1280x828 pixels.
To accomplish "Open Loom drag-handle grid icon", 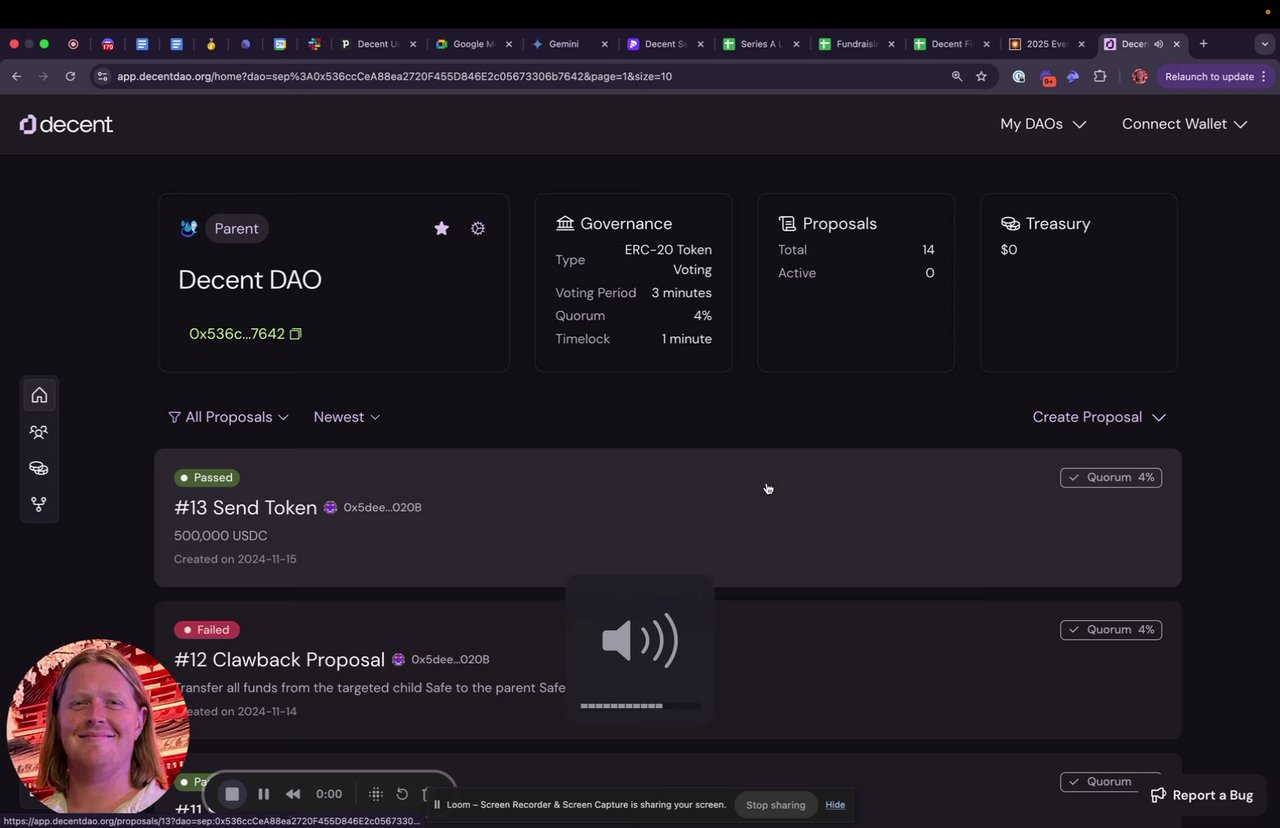I will [376, 794].
